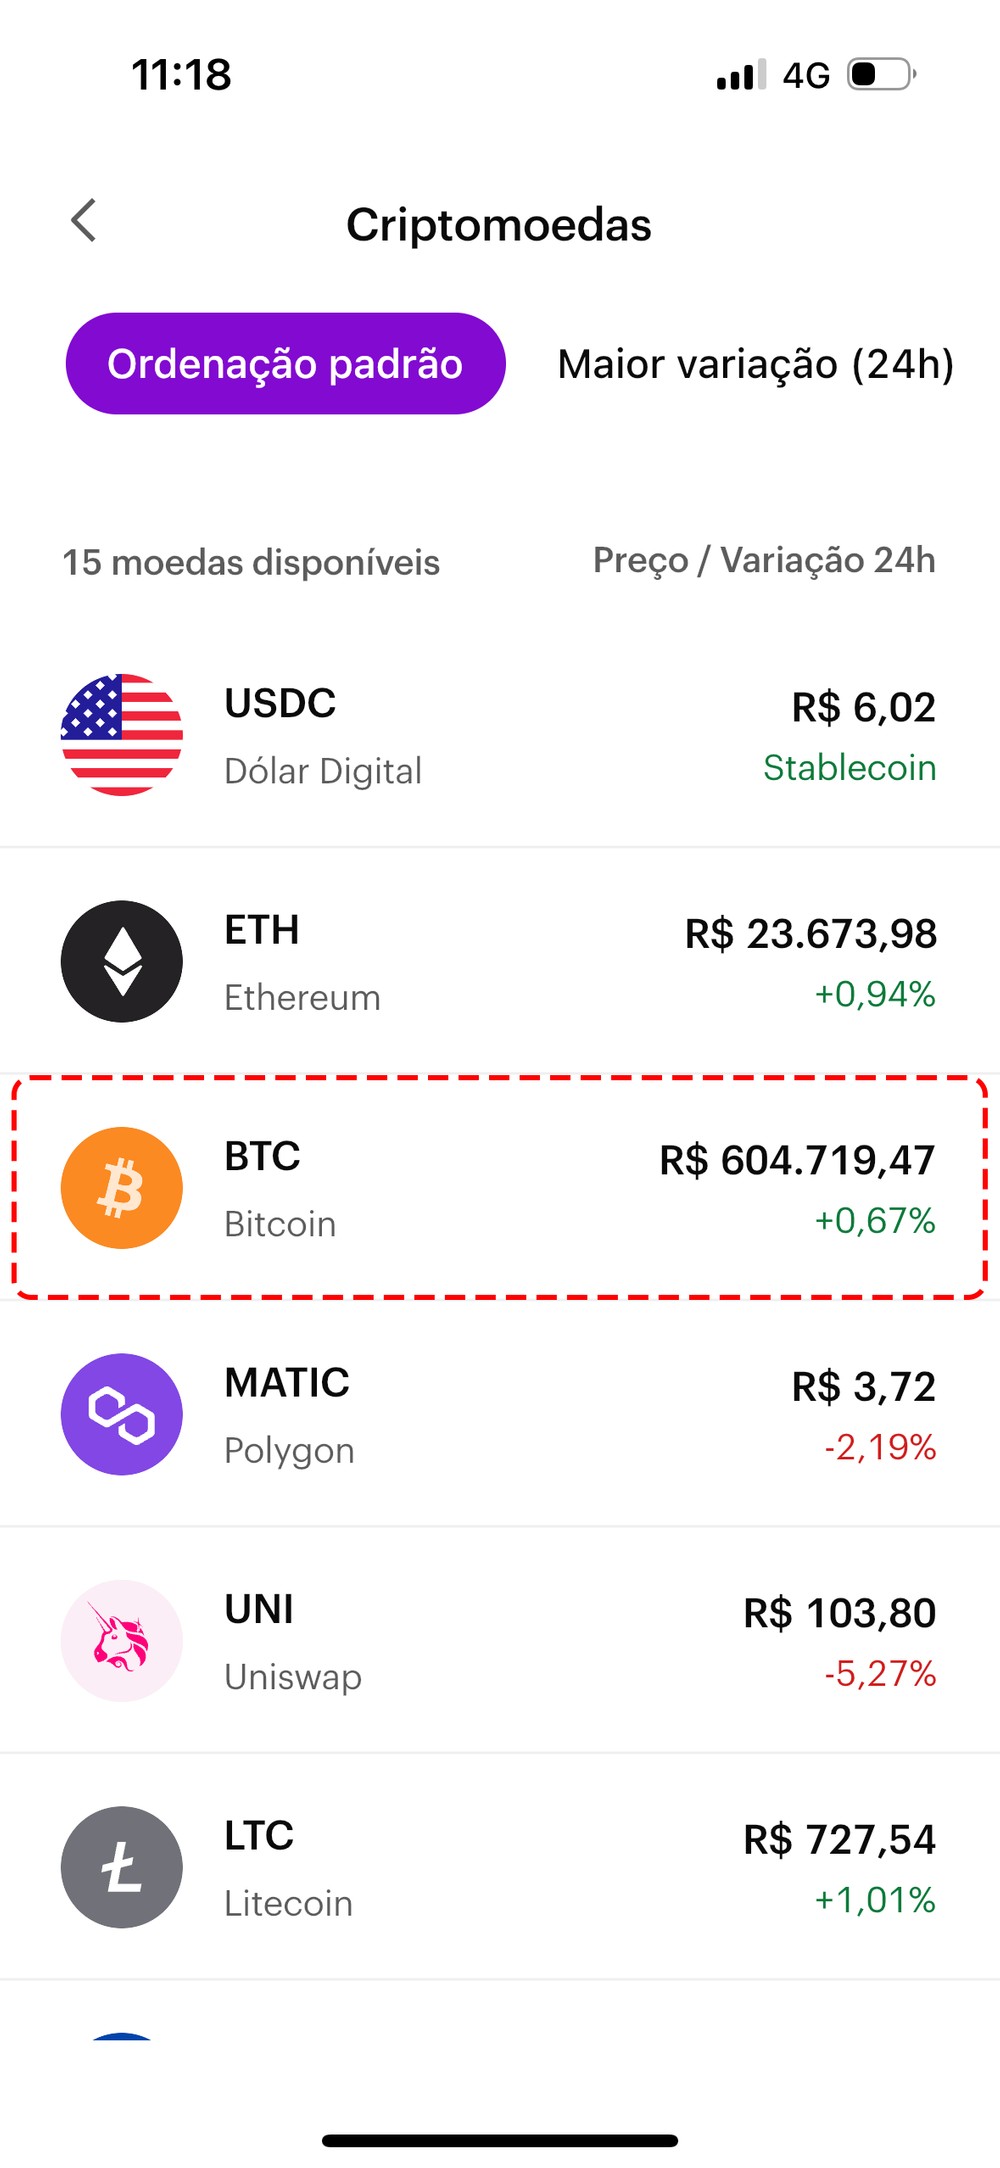The width and height of the screenshot is (1000, 2168).
Task: Tap the USDC American flag icon
Action: (122, 735)
